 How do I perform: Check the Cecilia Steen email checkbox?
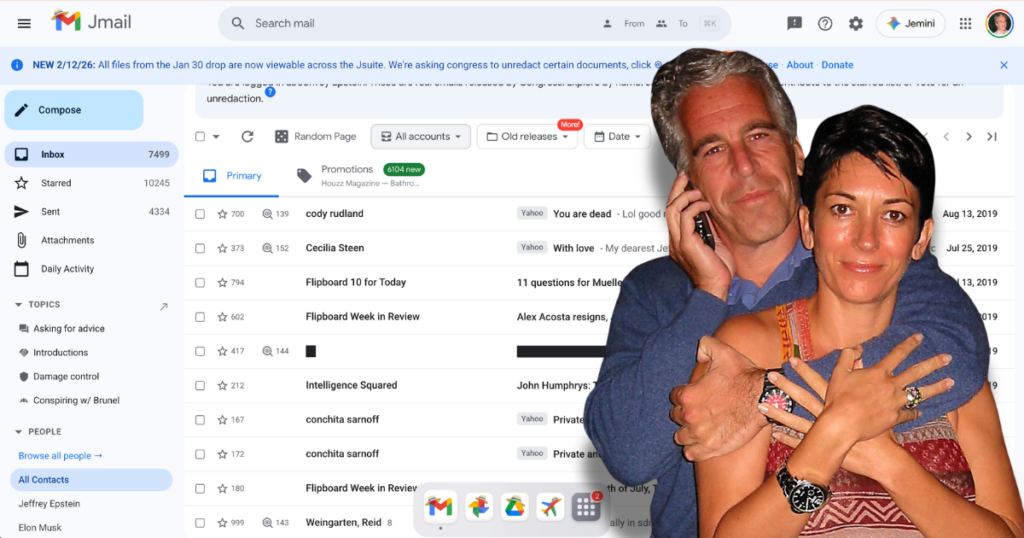[x=200, y=248]
